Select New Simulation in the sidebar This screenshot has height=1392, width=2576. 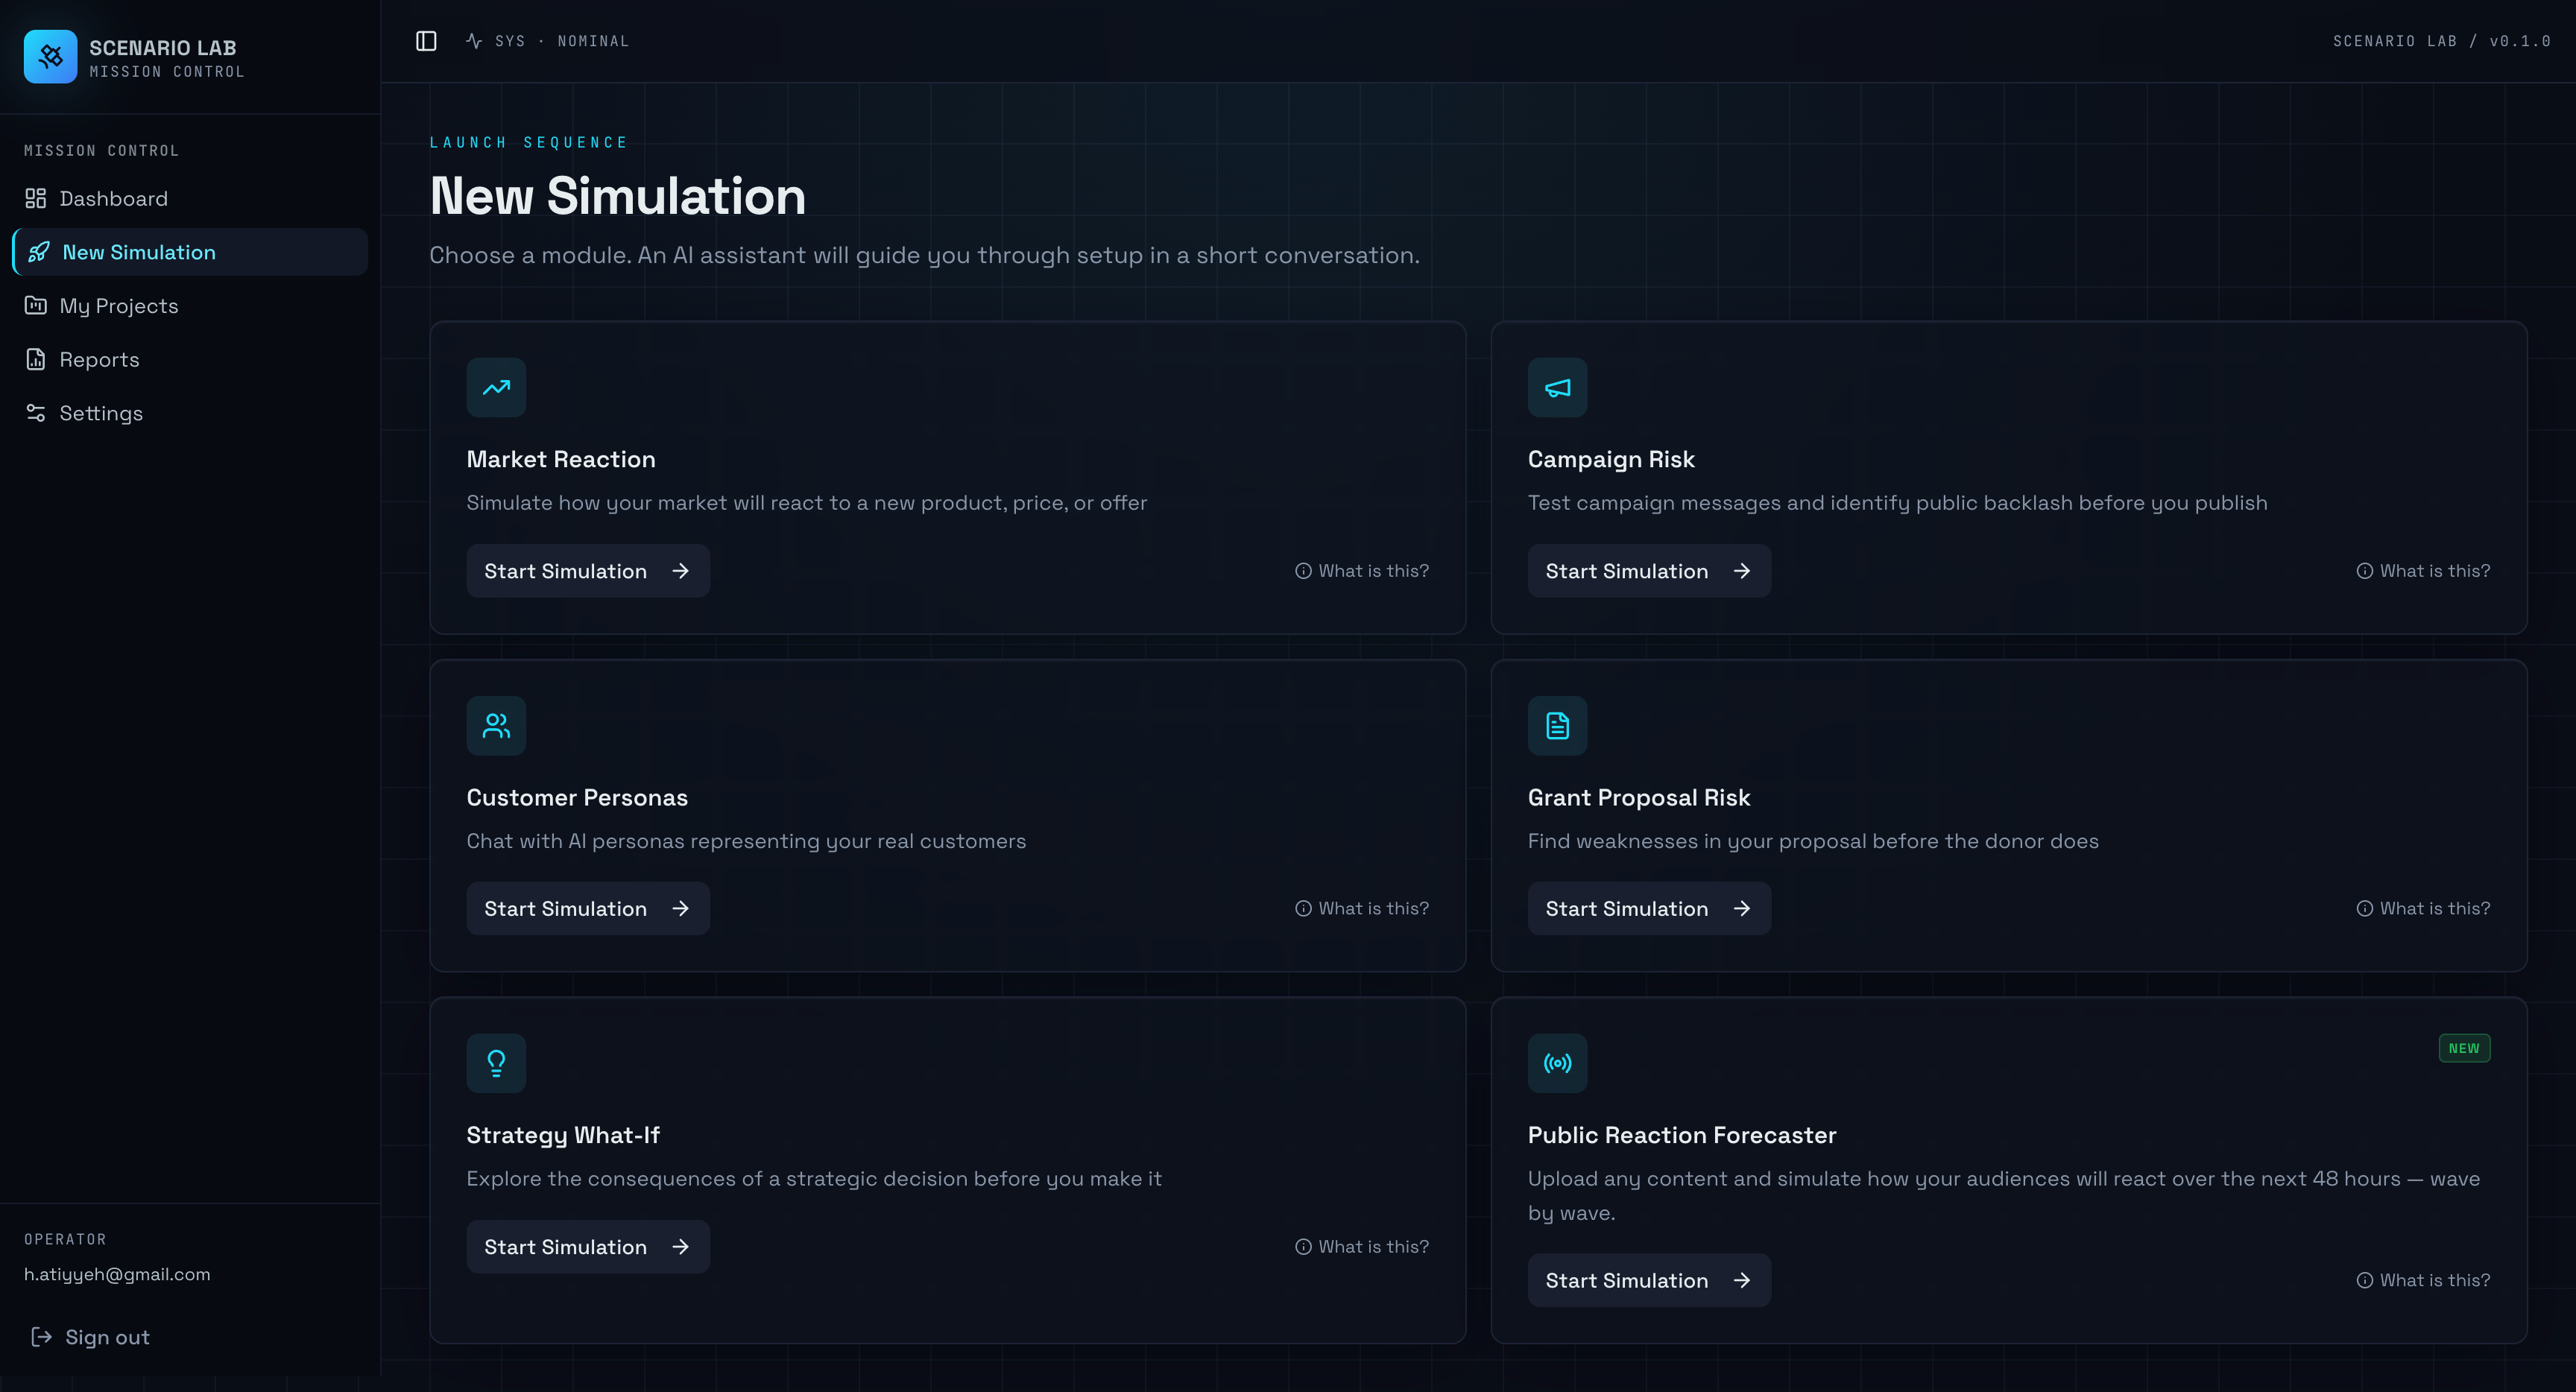point(190,252)
